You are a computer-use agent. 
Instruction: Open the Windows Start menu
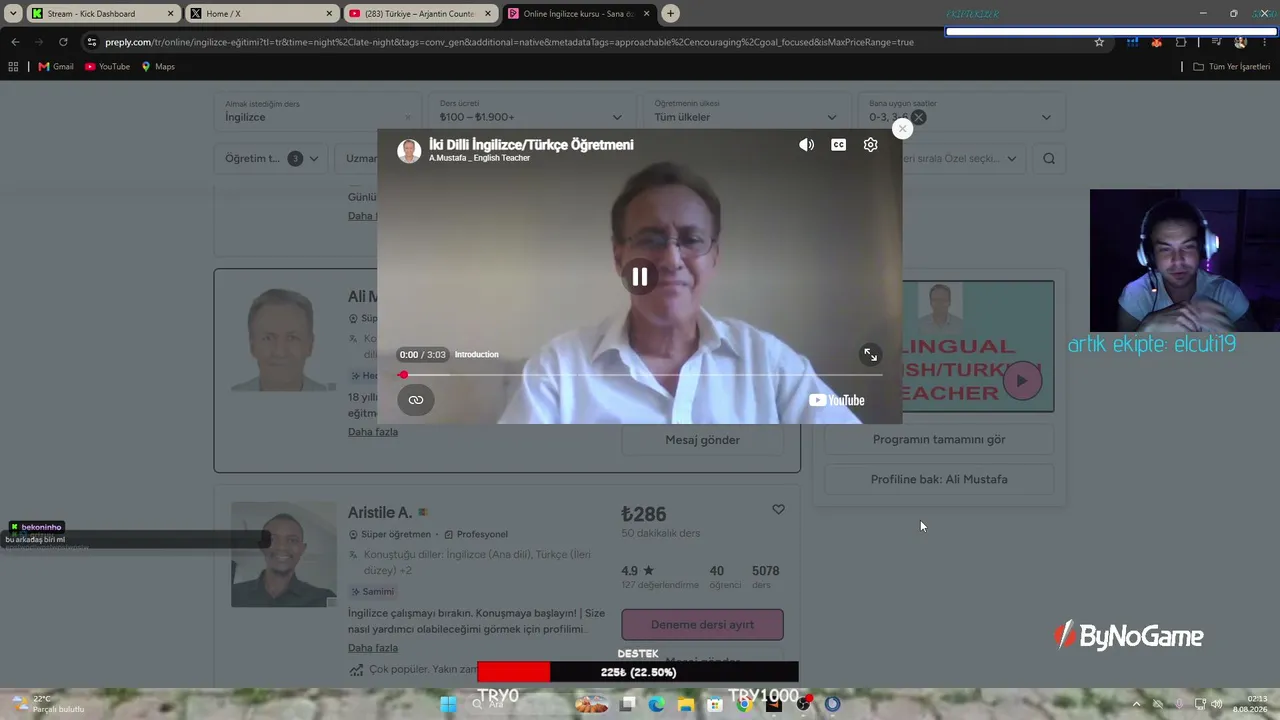(x=448, y=704)
